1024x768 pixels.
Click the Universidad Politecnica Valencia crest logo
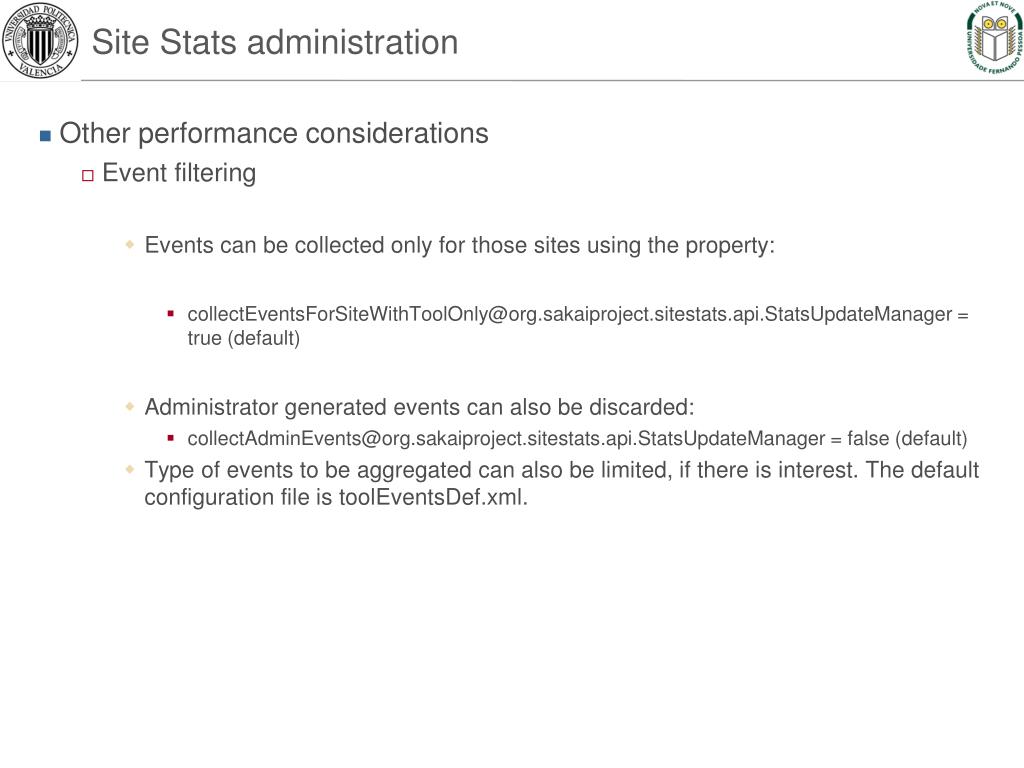pos(40,40)
